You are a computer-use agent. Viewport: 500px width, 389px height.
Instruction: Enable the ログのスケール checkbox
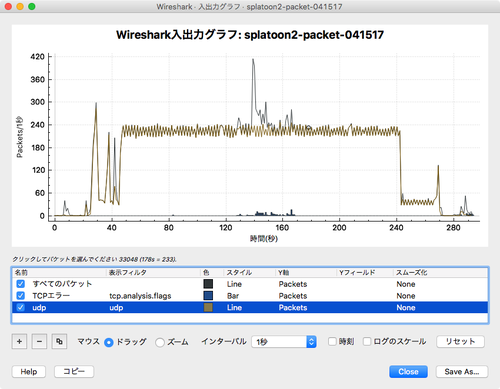click(x=367, y=341)
